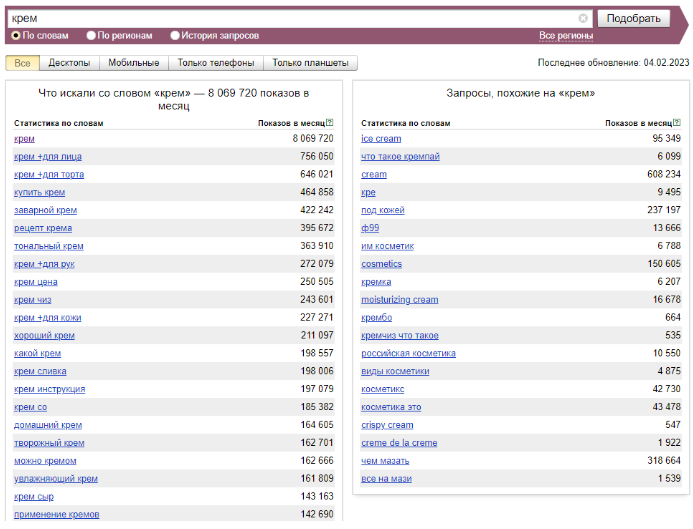The width and height of the screenshot is (693, 529).
Task: Open the 'крем +для торта' link
Action: pos(49,175)
